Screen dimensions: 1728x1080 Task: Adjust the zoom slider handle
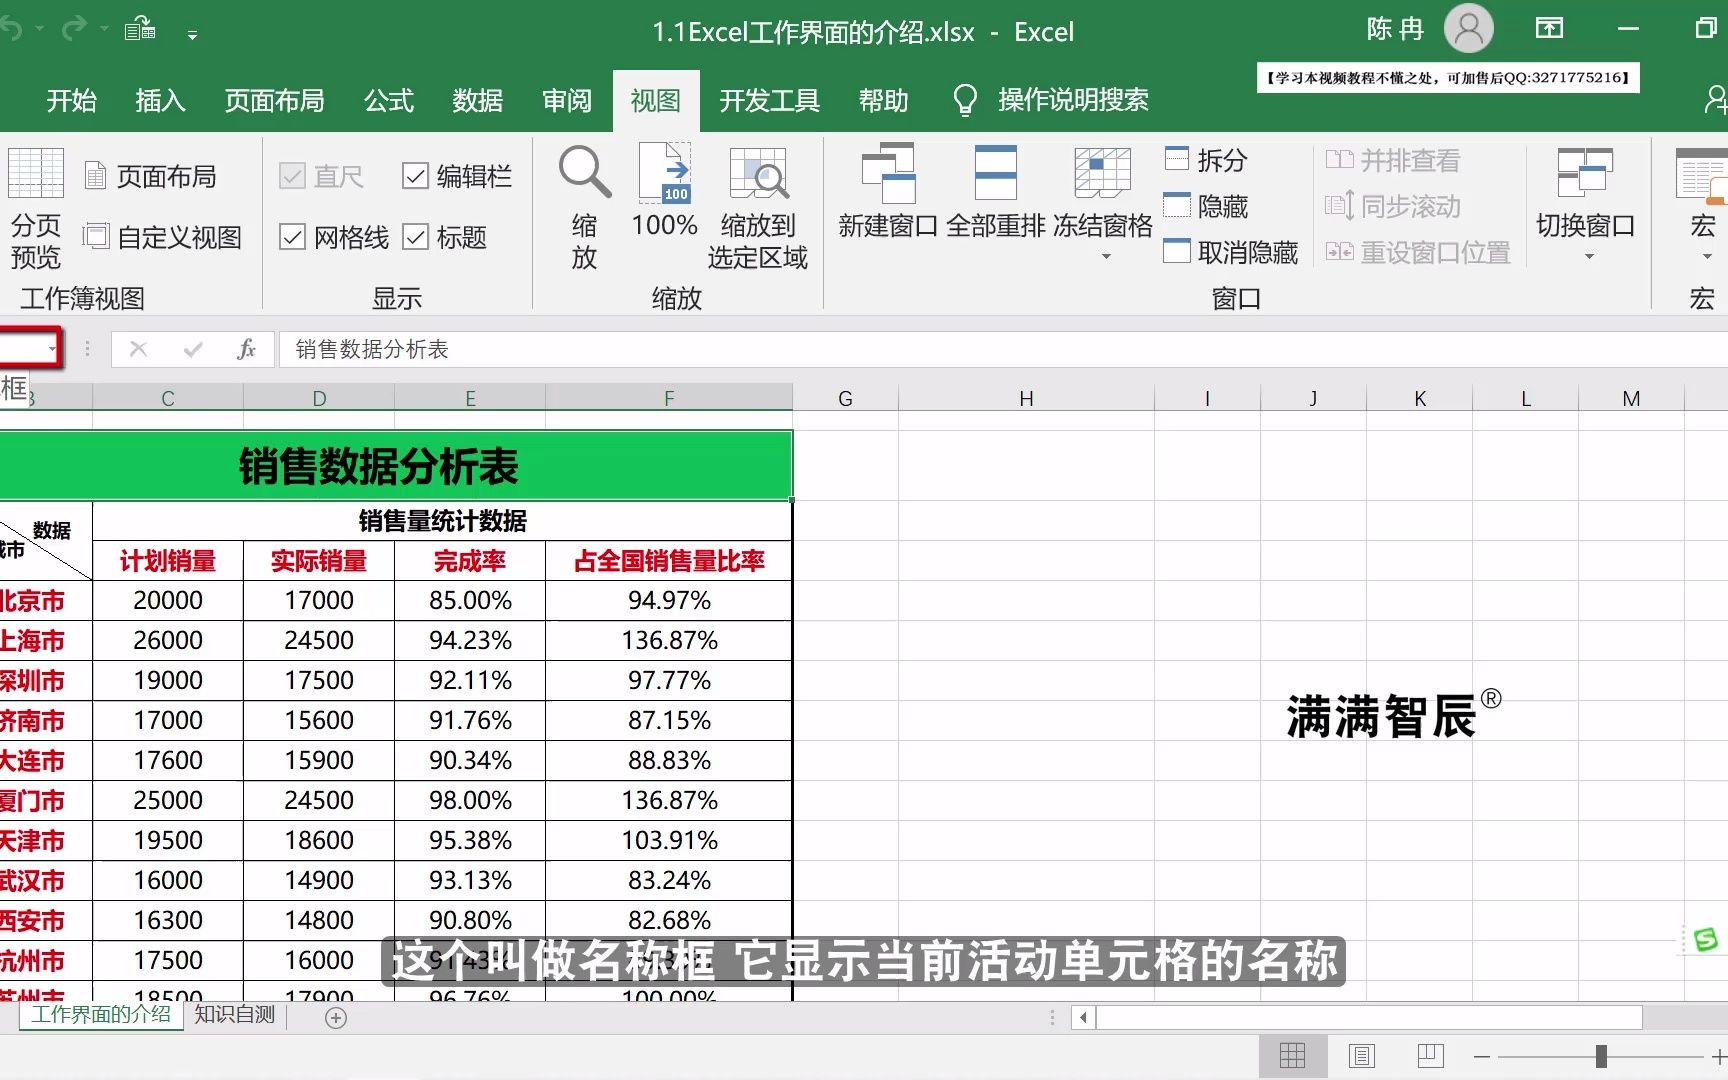click(1601, 1056)
